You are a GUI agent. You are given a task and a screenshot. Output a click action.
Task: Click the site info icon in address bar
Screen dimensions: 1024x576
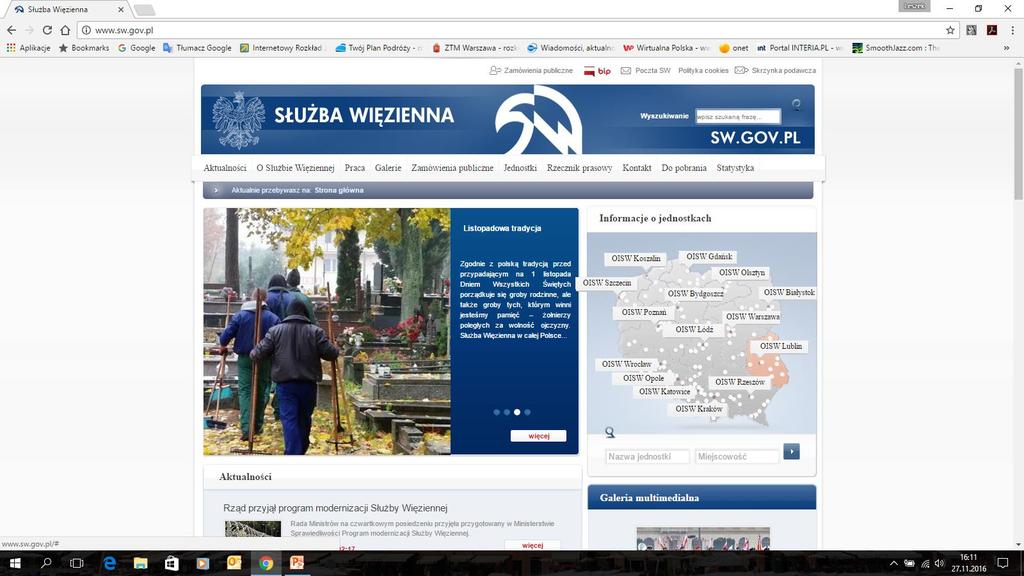coord(86,30)
